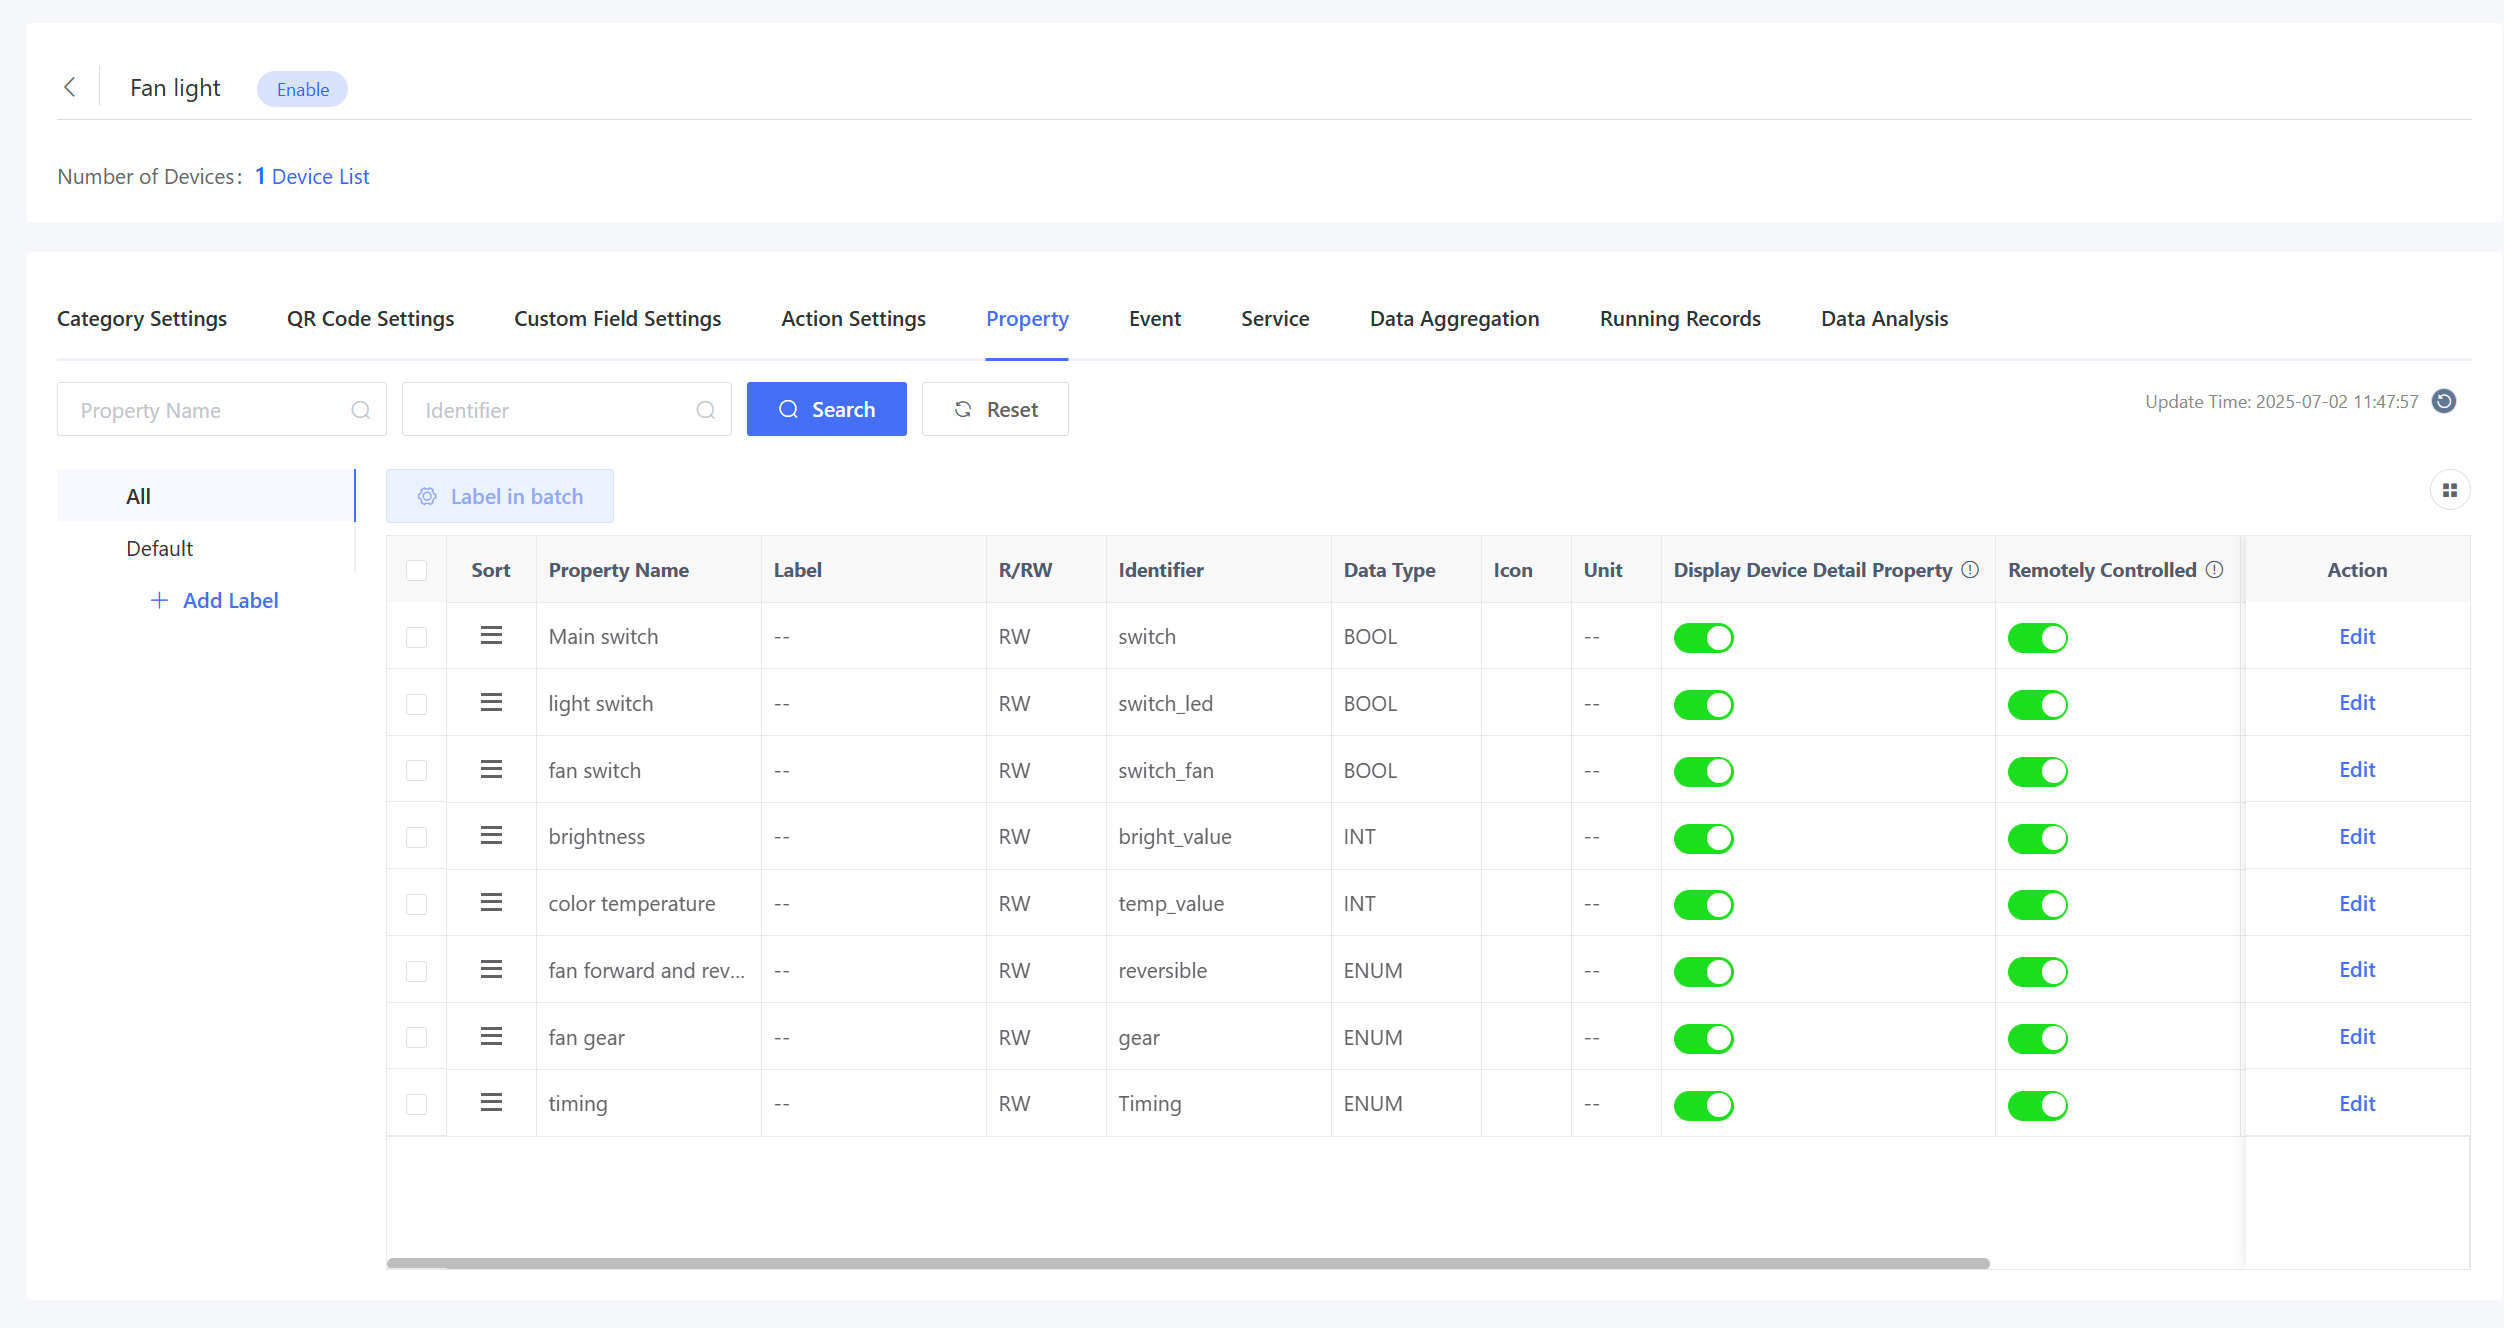Image resolution: width=2504 pixels, height=1328 pixels.
Task: Click the horizontal scrollbar under the table
Action: tap(1187, 1264)
